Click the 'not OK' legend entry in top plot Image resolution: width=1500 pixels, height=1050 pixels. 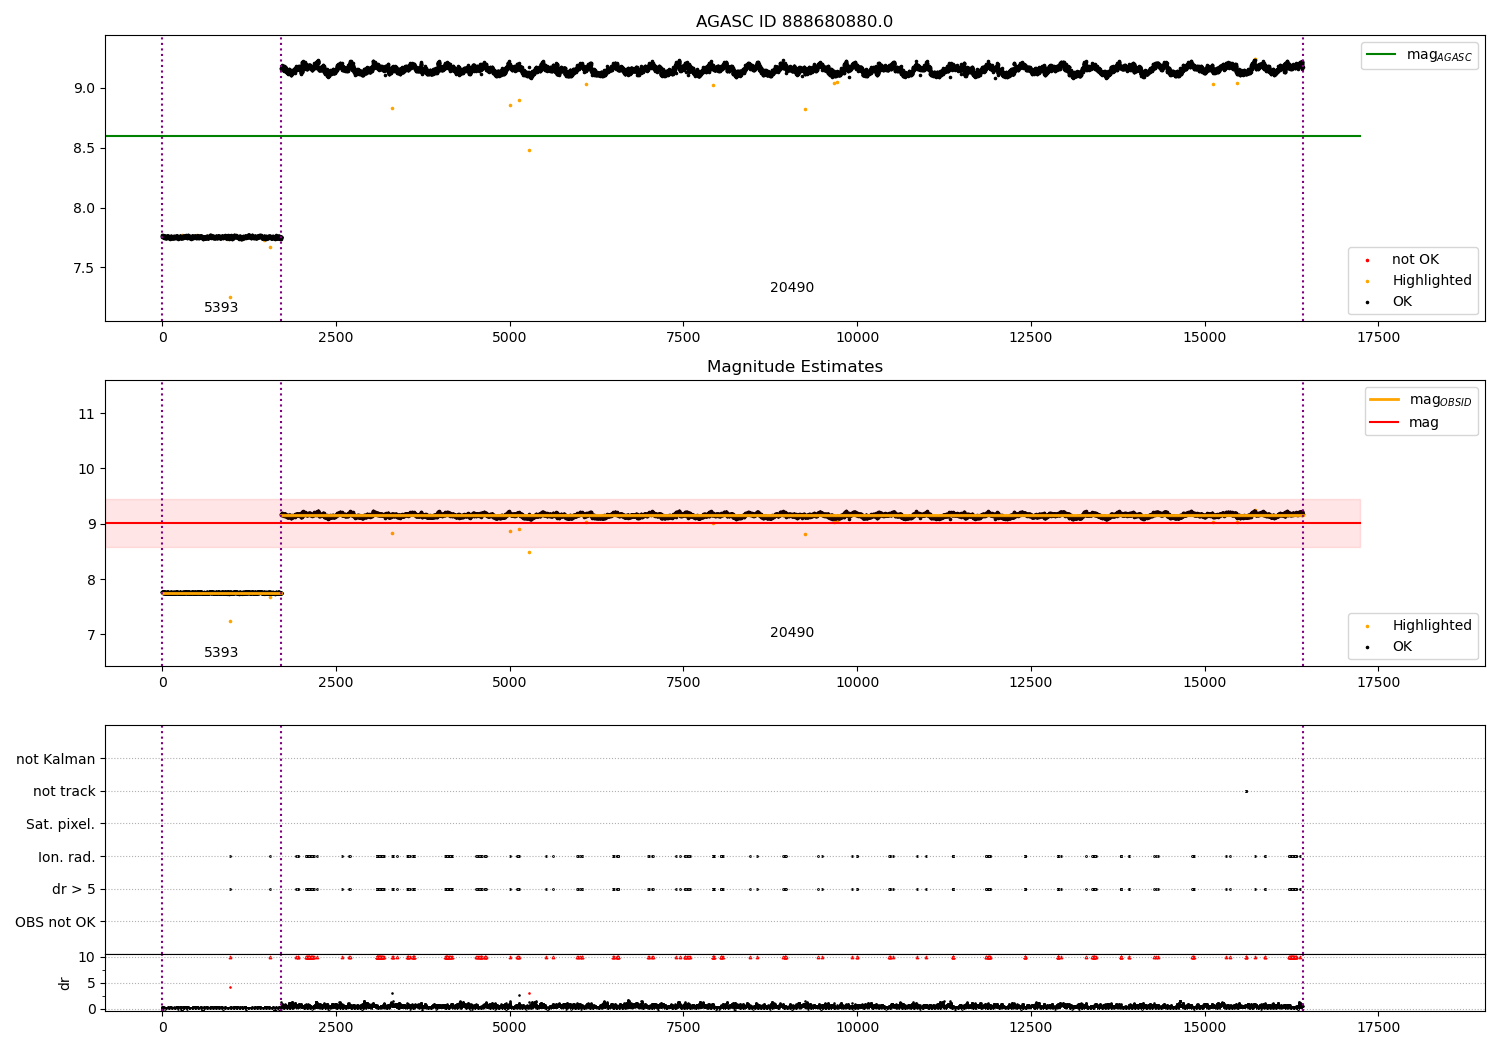1414,260
